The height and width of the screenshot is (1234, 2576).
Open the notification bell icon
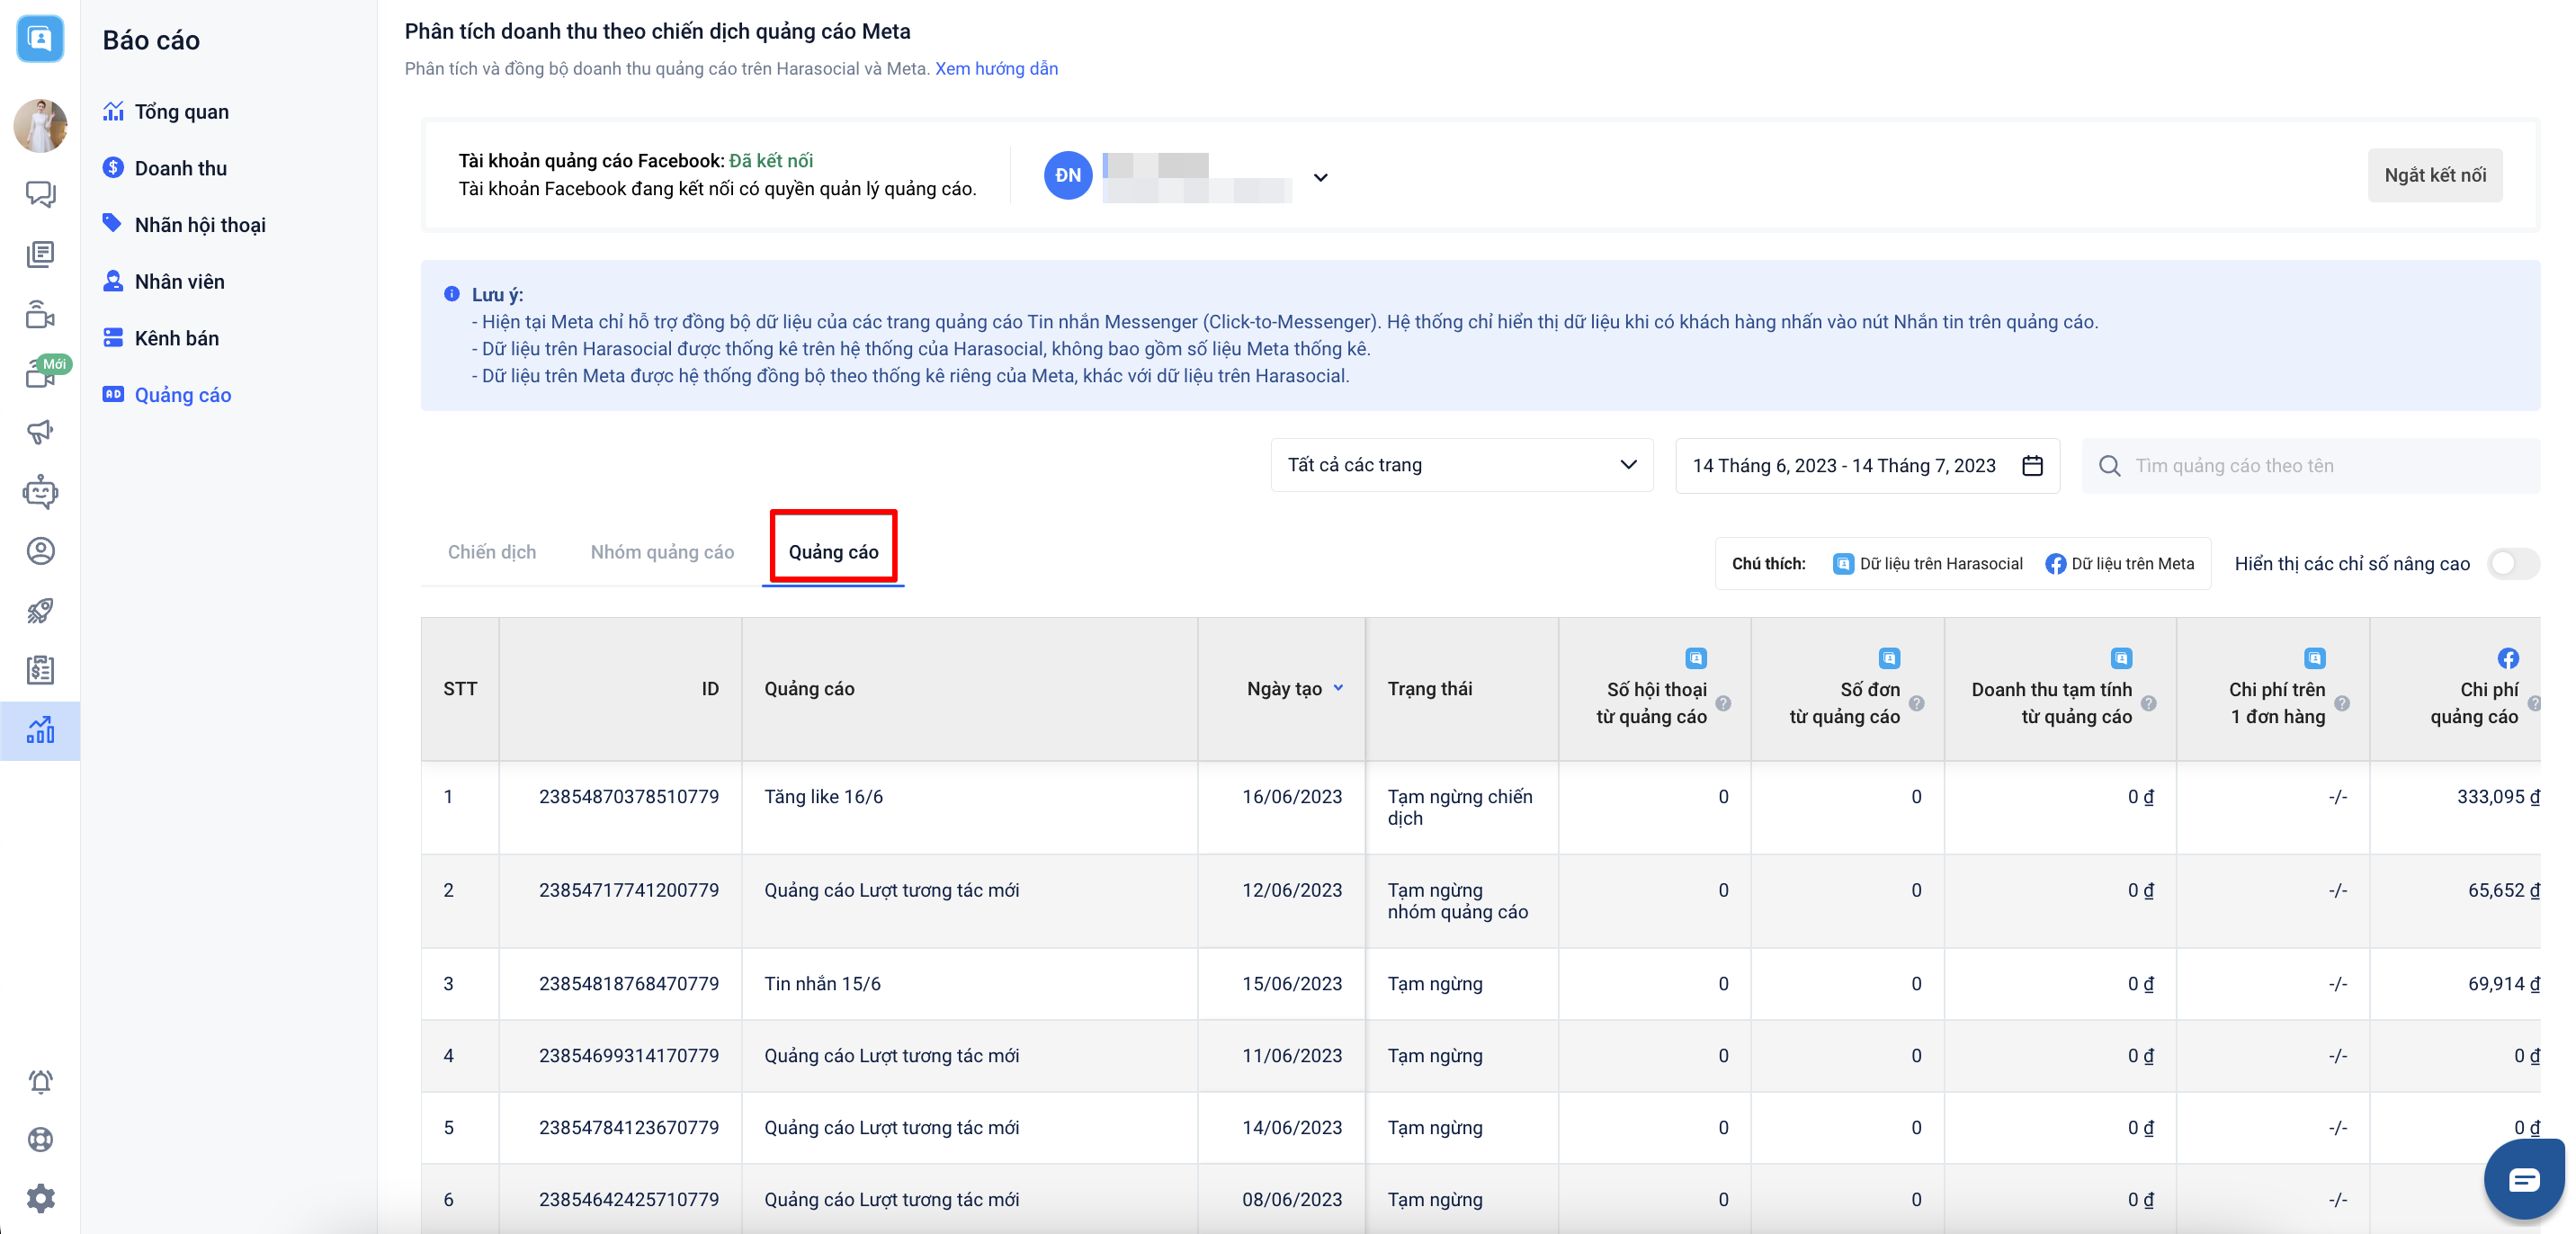[x=40, y=1081]
